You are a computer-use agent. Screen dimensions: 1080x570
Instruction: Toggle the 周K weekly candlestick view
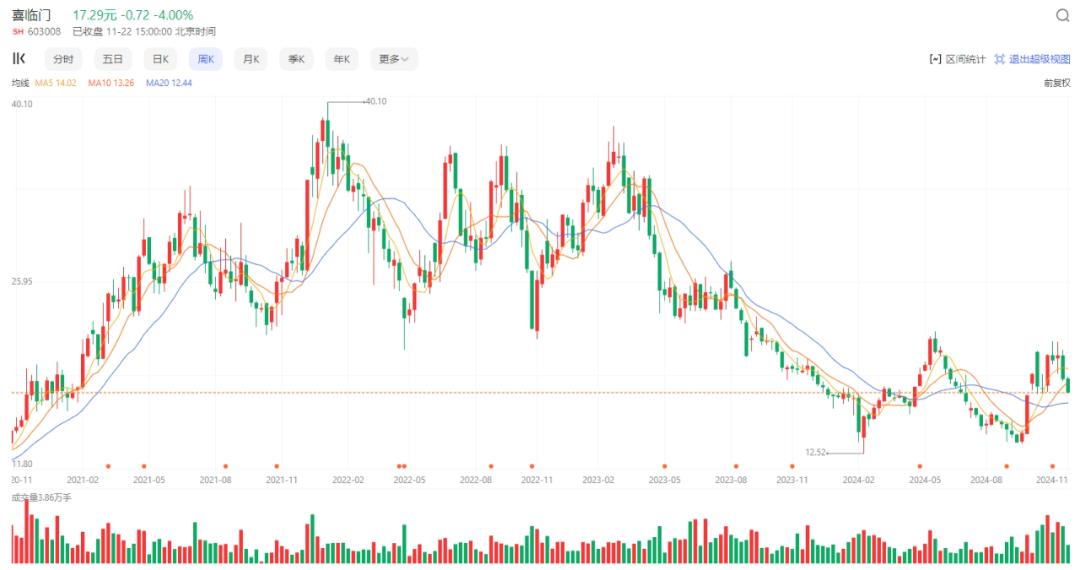tap(206, 59)
